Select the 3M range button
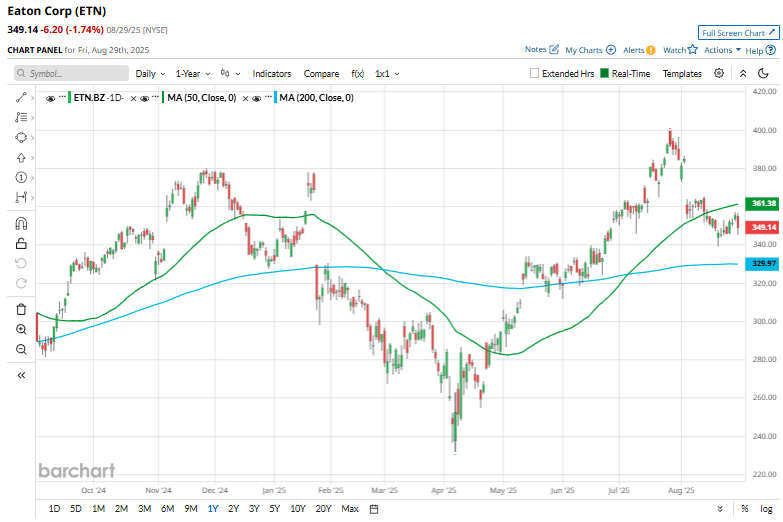The width and height of the screenshot is (783, 522). click(x=144, y=509)
